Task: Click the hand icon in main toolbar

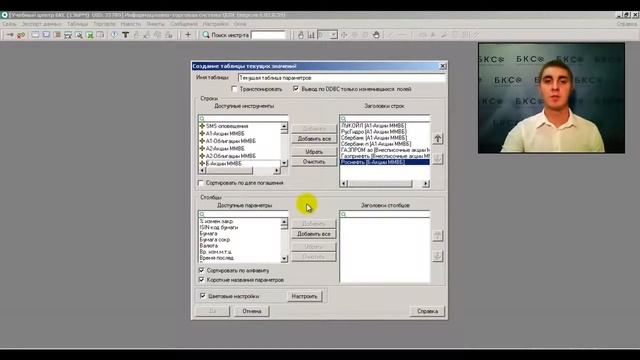Action: tap(376, 35)
